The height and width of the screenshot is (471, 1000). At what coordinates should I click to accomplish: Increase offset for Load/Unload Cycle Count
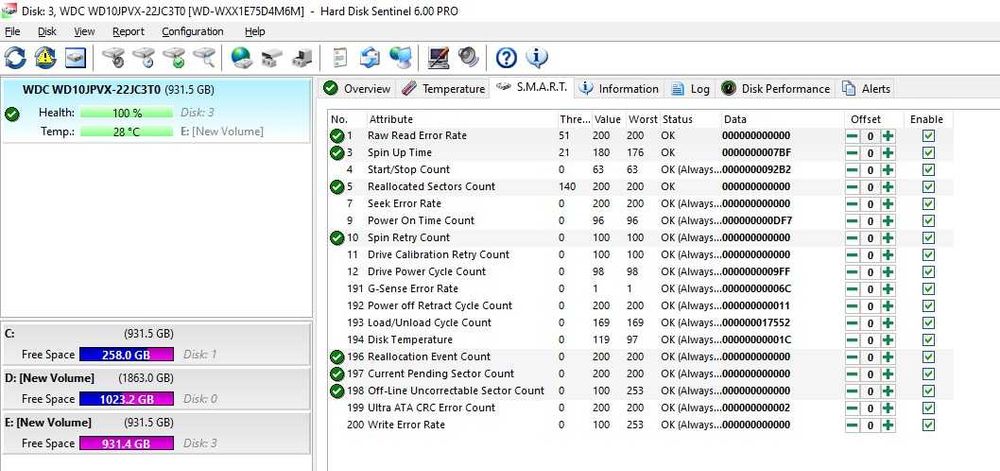tap(888, 323)
